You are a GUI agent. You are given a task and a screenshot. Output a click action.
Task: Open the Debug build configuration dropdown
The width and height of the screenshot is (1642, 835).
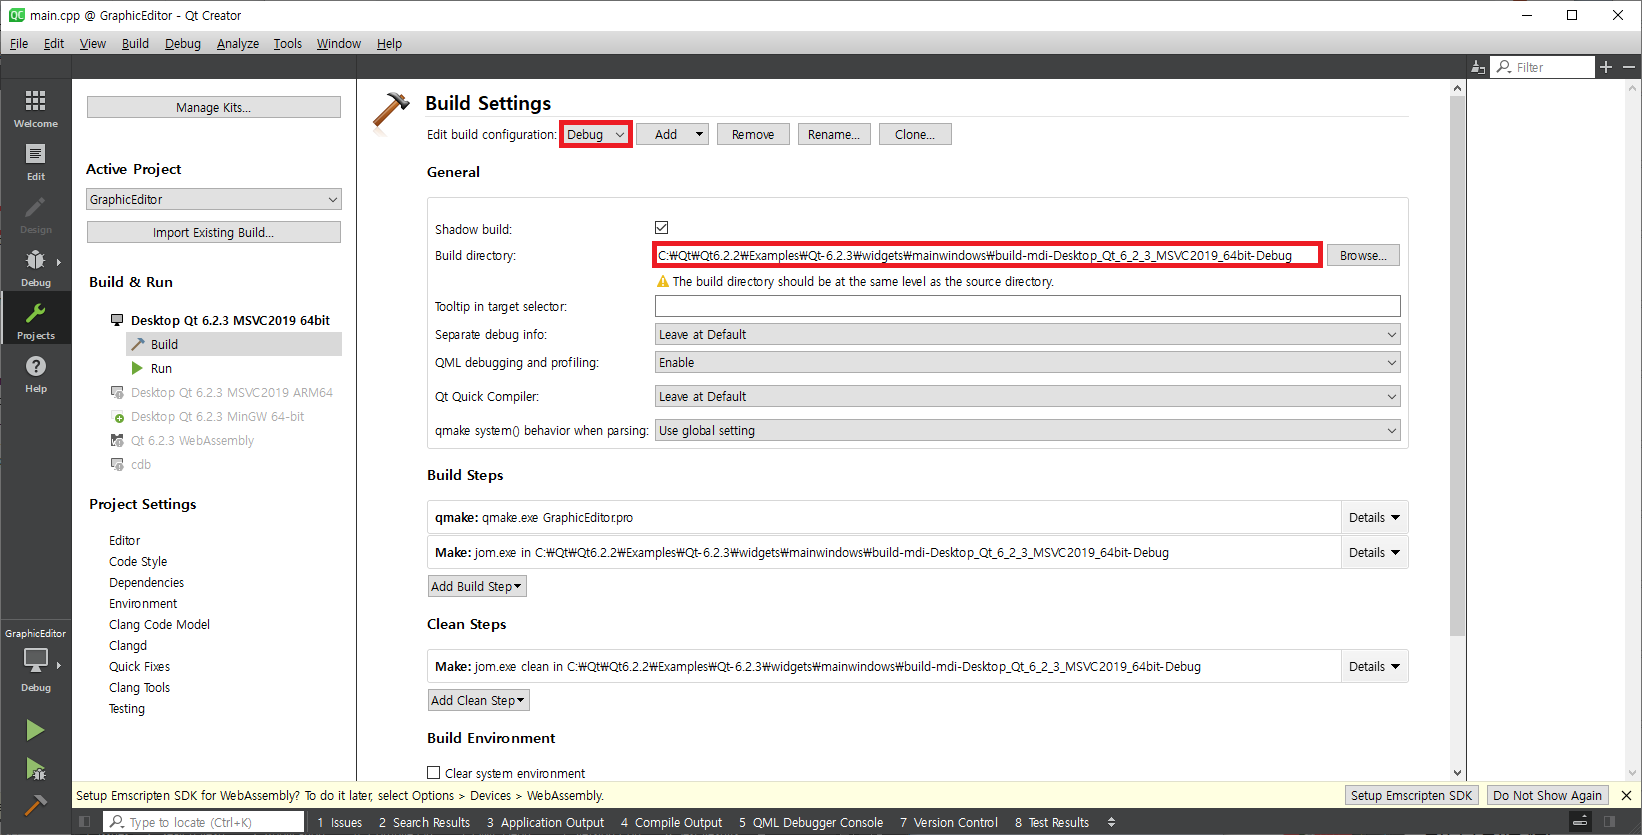tap(595, 134)
